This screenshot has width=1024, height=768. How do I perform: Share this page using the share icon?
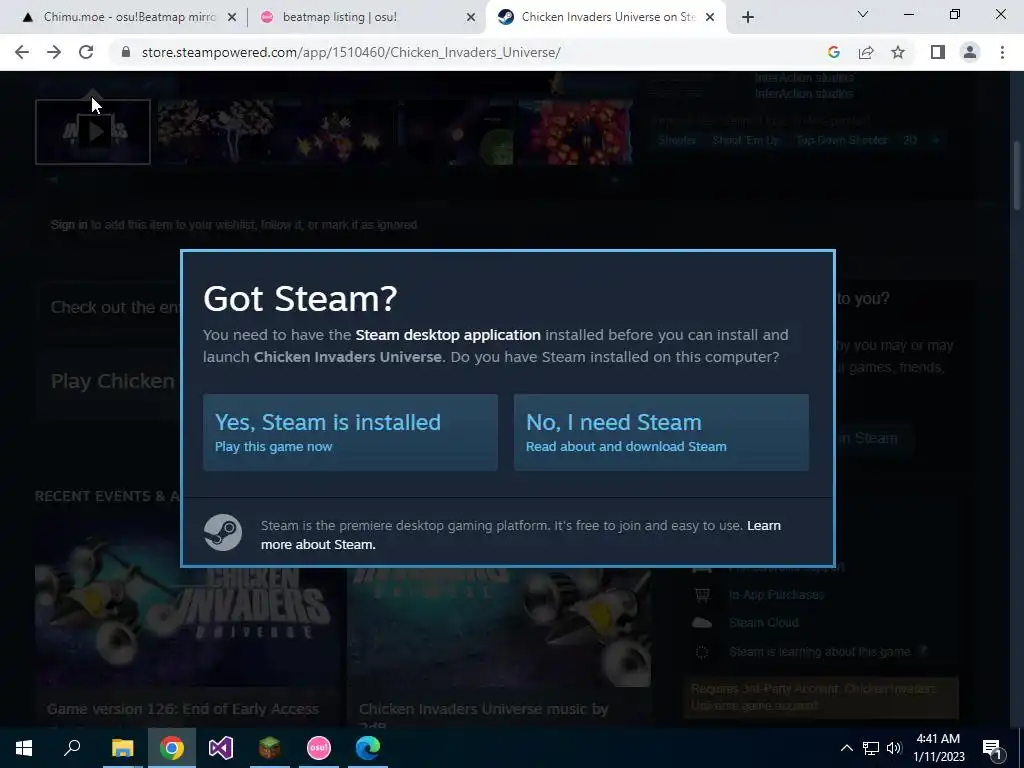click(x=866, y=52)
